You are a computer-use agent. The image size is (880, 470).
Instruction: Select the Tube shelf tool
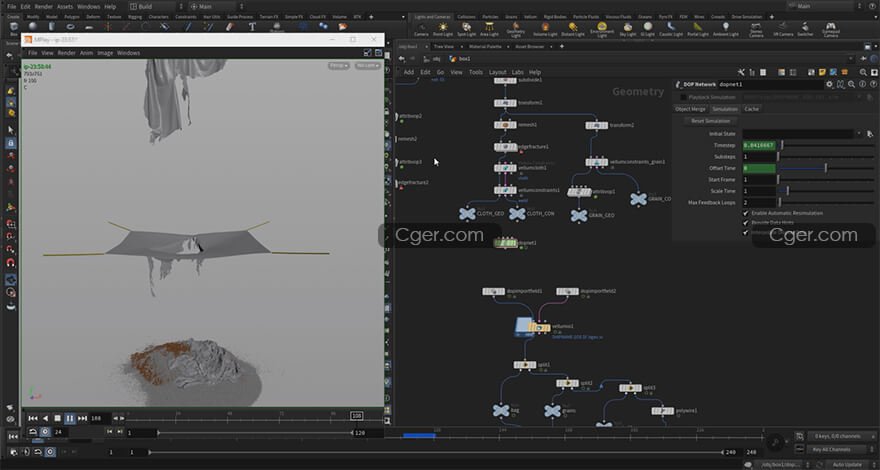point(52,27)
